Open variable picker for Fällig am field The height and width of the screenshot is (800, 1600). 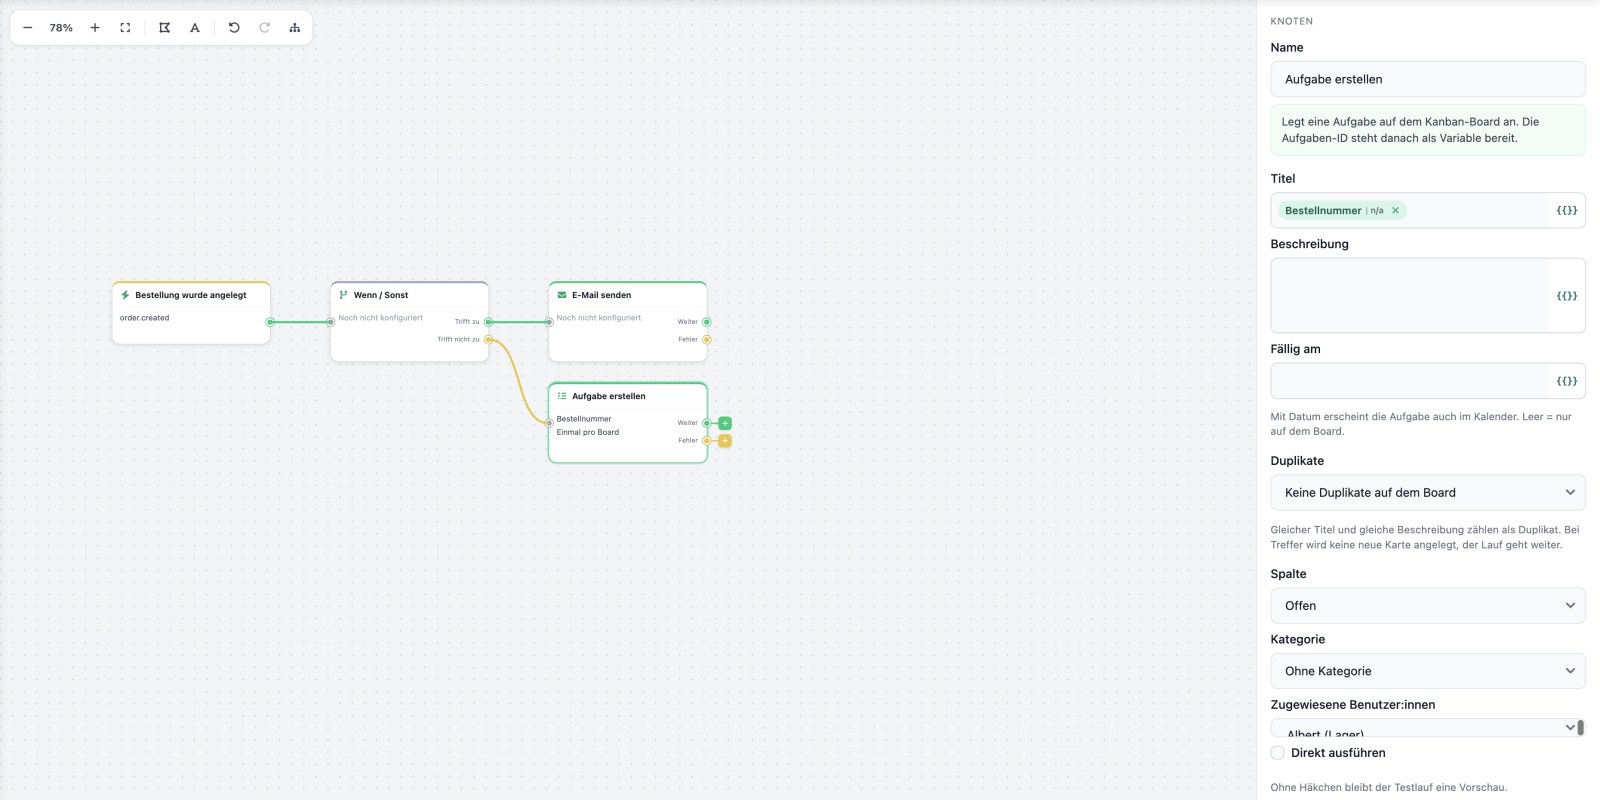[x=1567, y=381]
